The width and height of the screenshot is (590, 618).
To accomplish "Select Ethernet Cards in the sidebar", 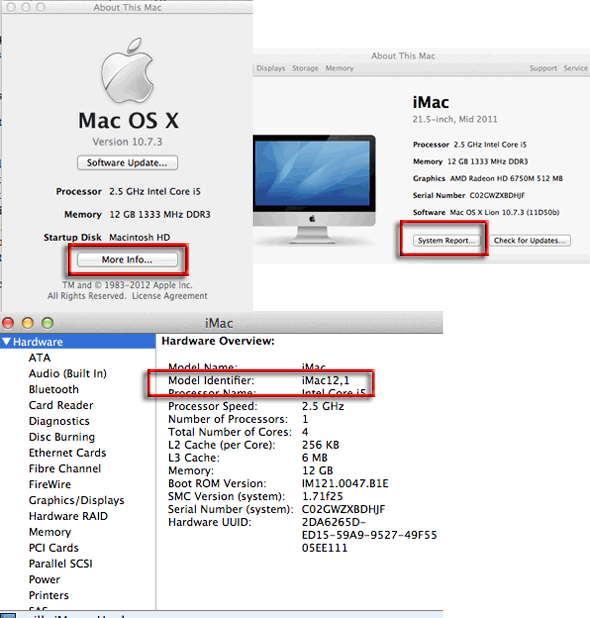I will click(67, 453).
